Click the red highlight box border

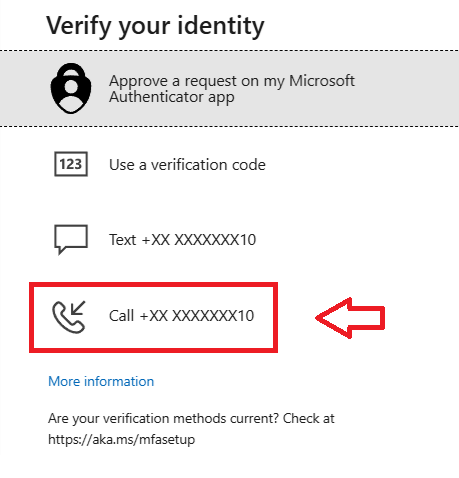click(x=153, y=284)
